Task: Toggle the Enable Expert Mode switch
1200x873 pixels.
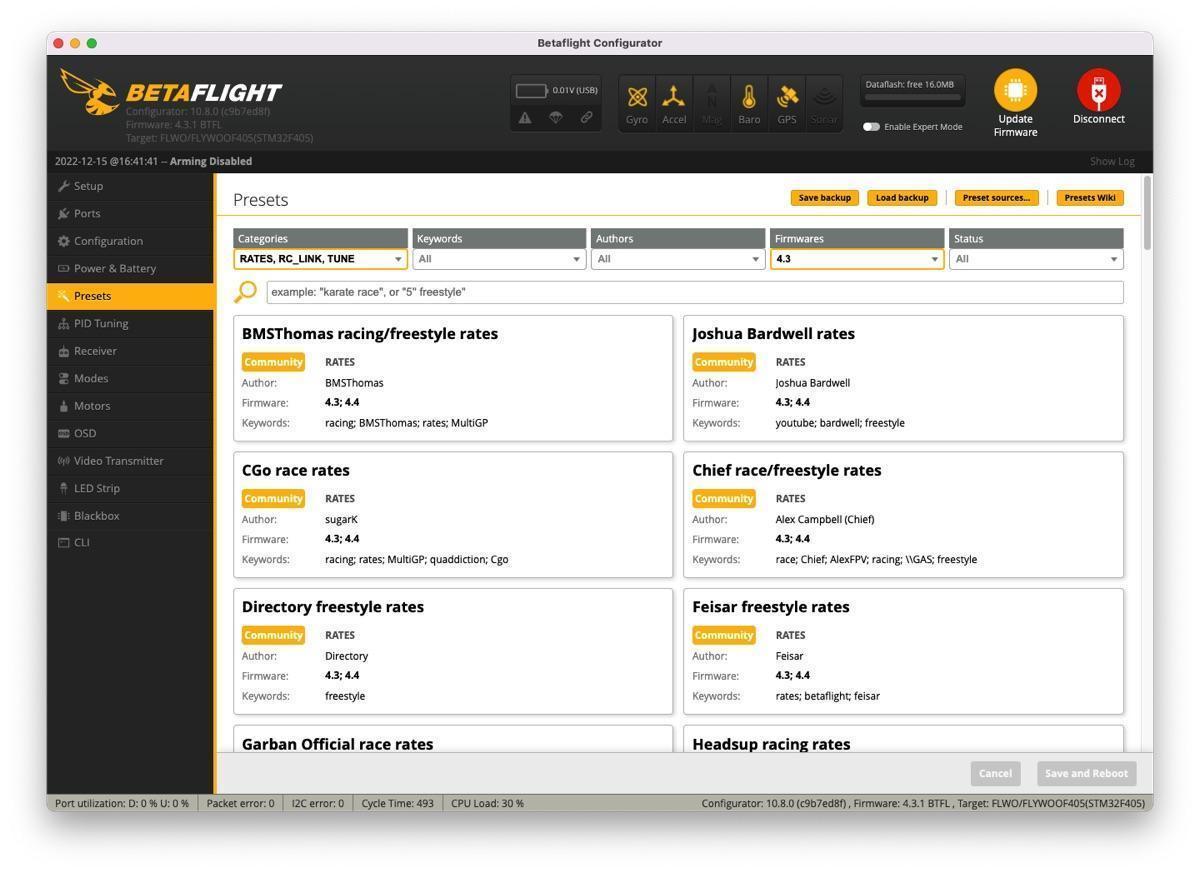Action: click(x=871, y=127)
